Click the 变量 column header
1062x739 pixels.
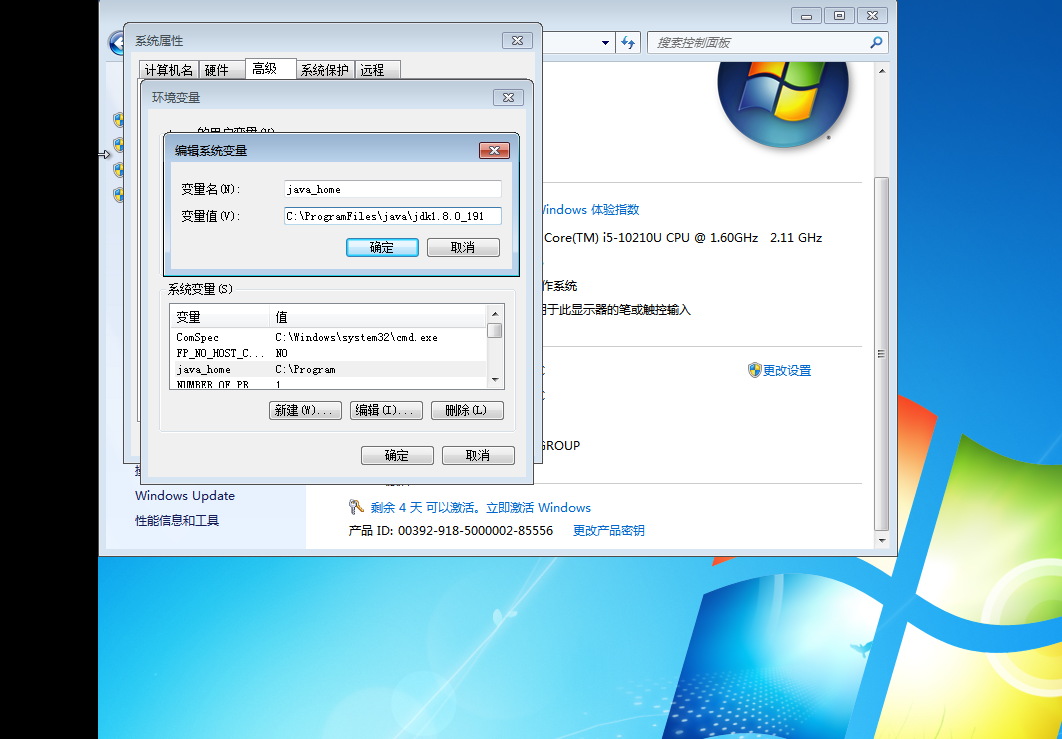coord(219,316)
